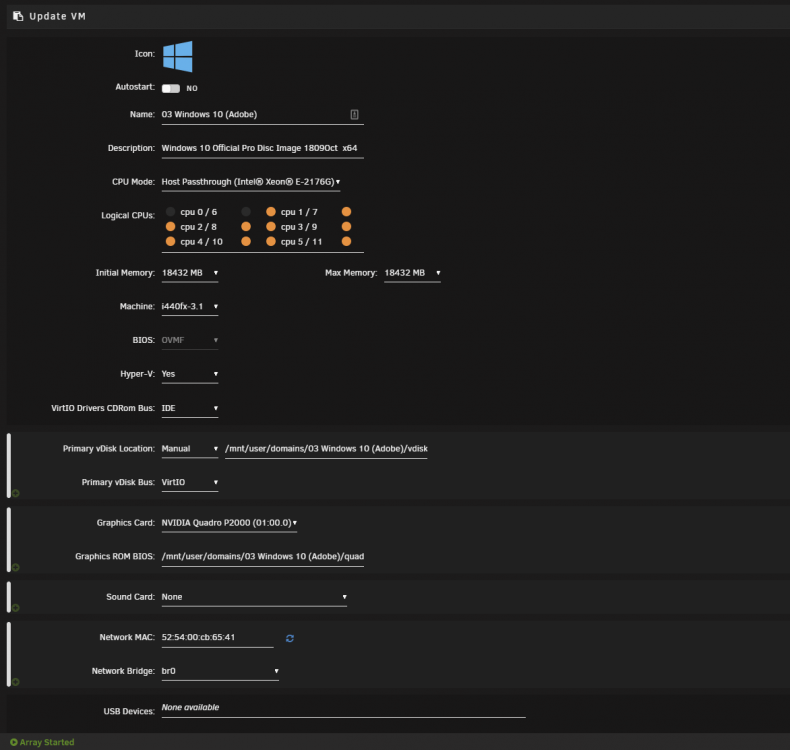Click the NO label beside the Autostart switch
790x750 pixels.
coord(192,89)
